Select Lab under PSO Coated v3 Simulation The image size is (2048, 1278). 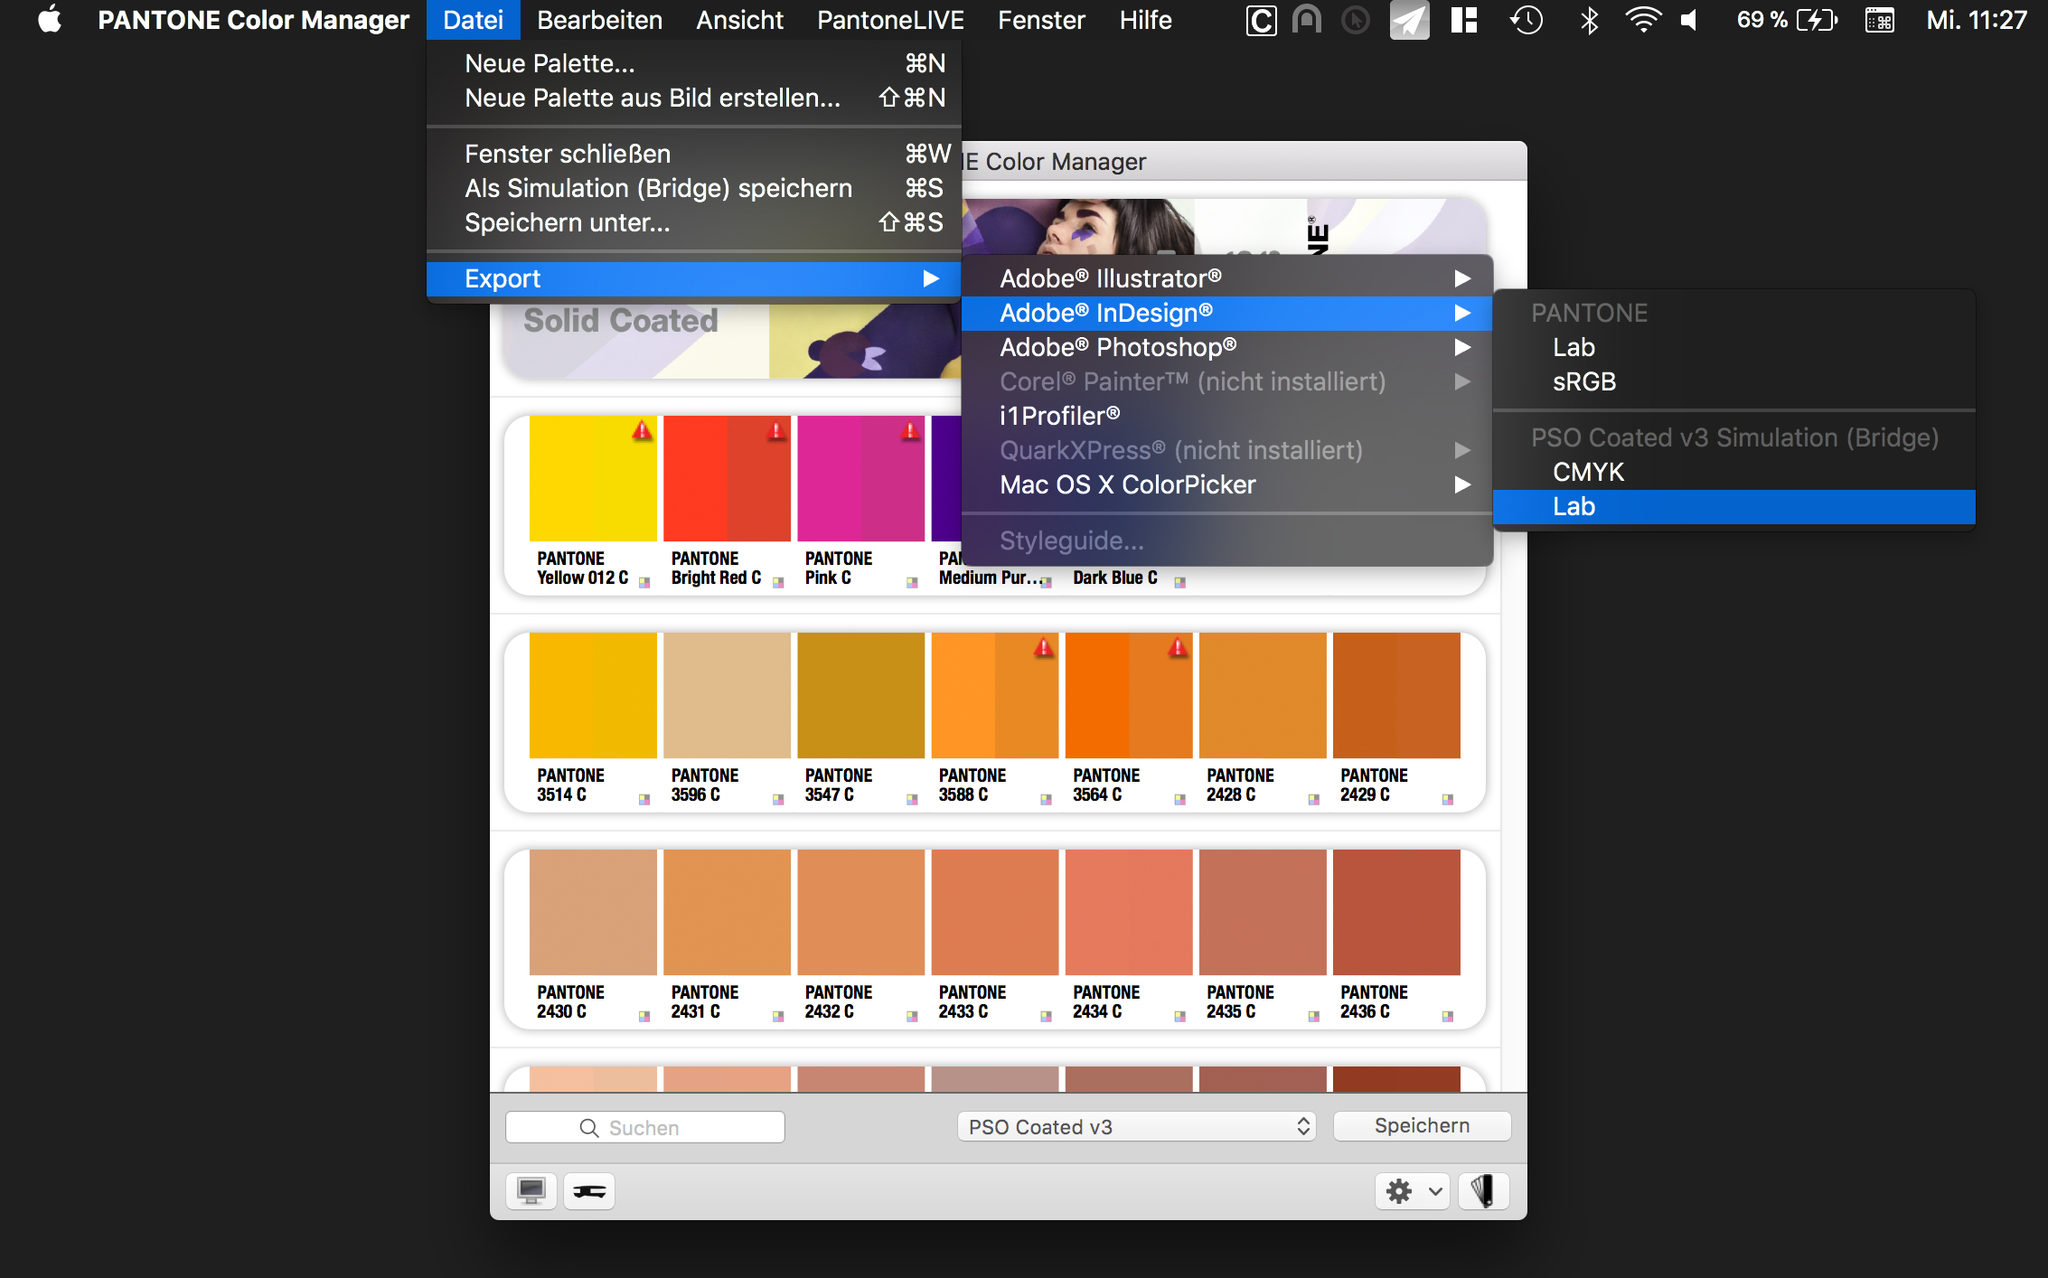[1734, 507]
